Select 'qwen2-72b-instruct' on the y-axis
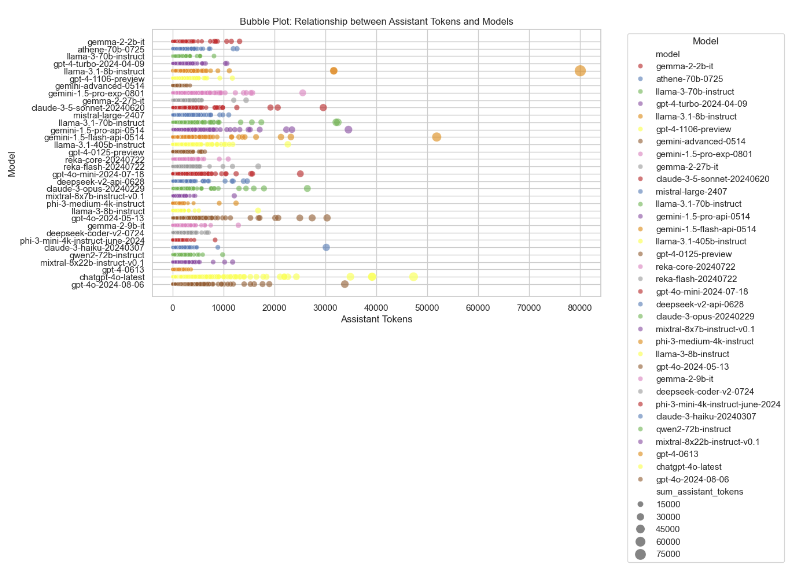 tap(107, 255)
